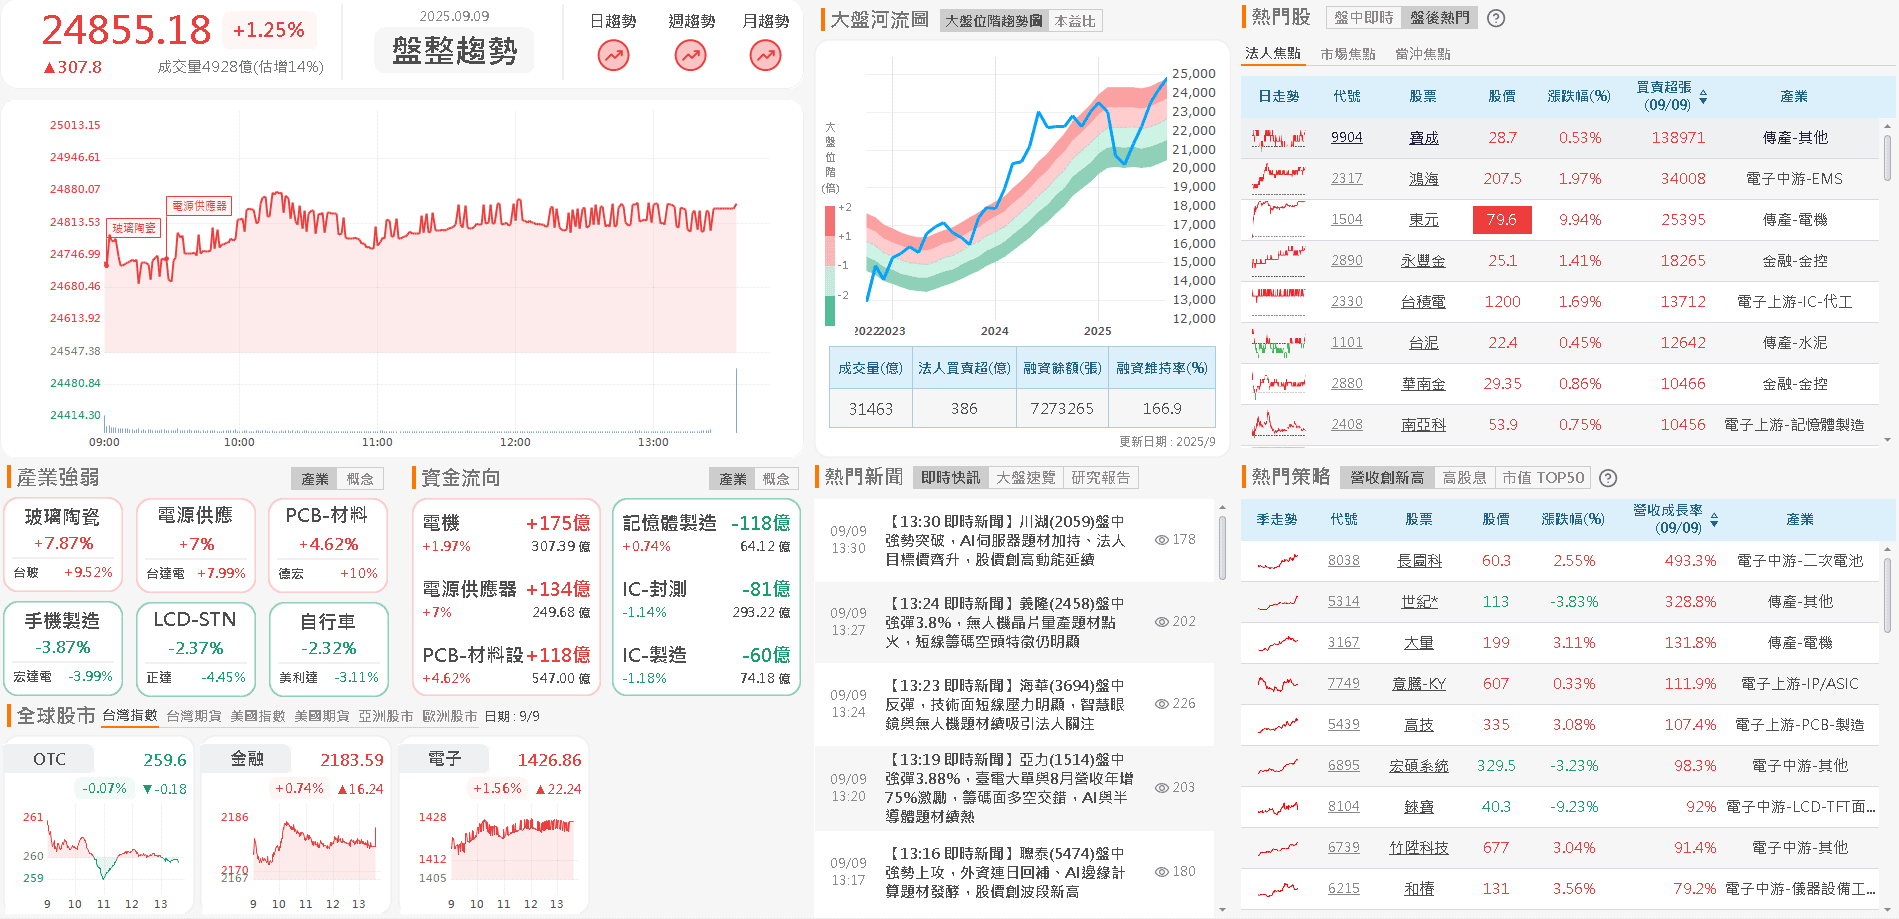Click the 週趨勢 trend icon
The height and width of the screenshot is (919, 1899).
(689, 56)
